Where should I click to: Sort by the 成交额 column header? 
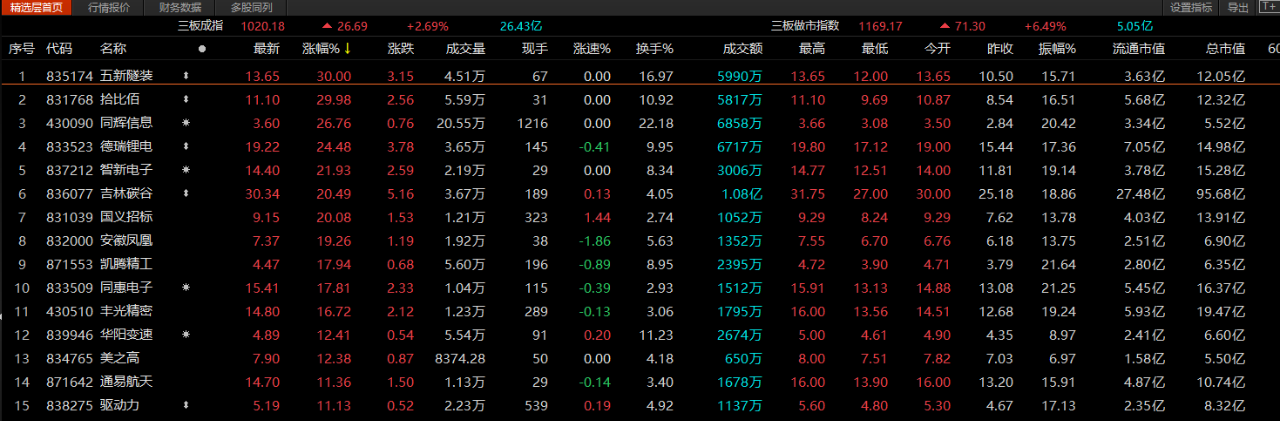coord(742,48)
